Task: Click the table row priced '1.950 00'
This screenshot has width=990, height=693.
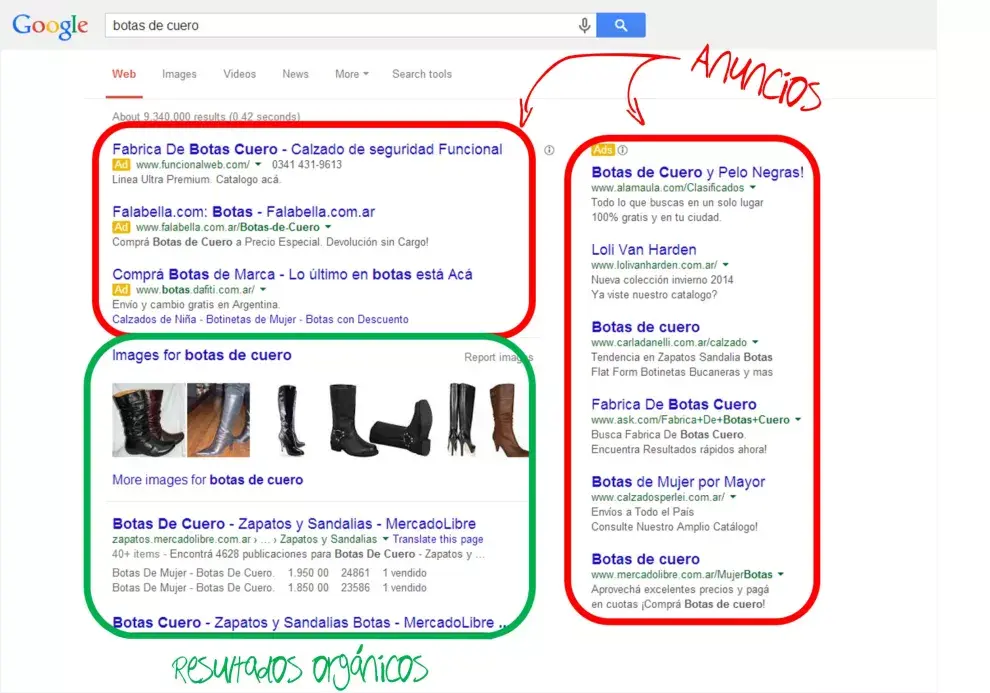Action: [x=270, y=573]
